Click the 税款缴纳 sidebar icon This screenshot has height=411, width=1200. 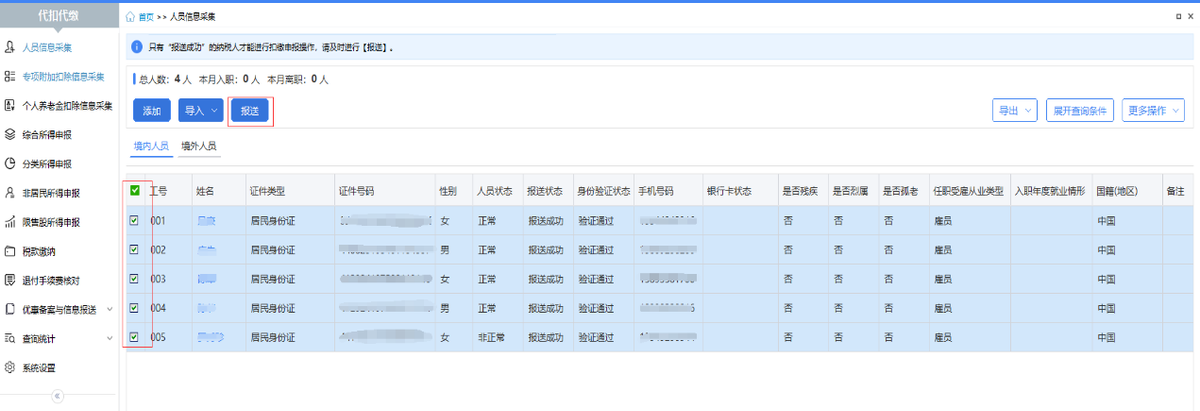10,251
